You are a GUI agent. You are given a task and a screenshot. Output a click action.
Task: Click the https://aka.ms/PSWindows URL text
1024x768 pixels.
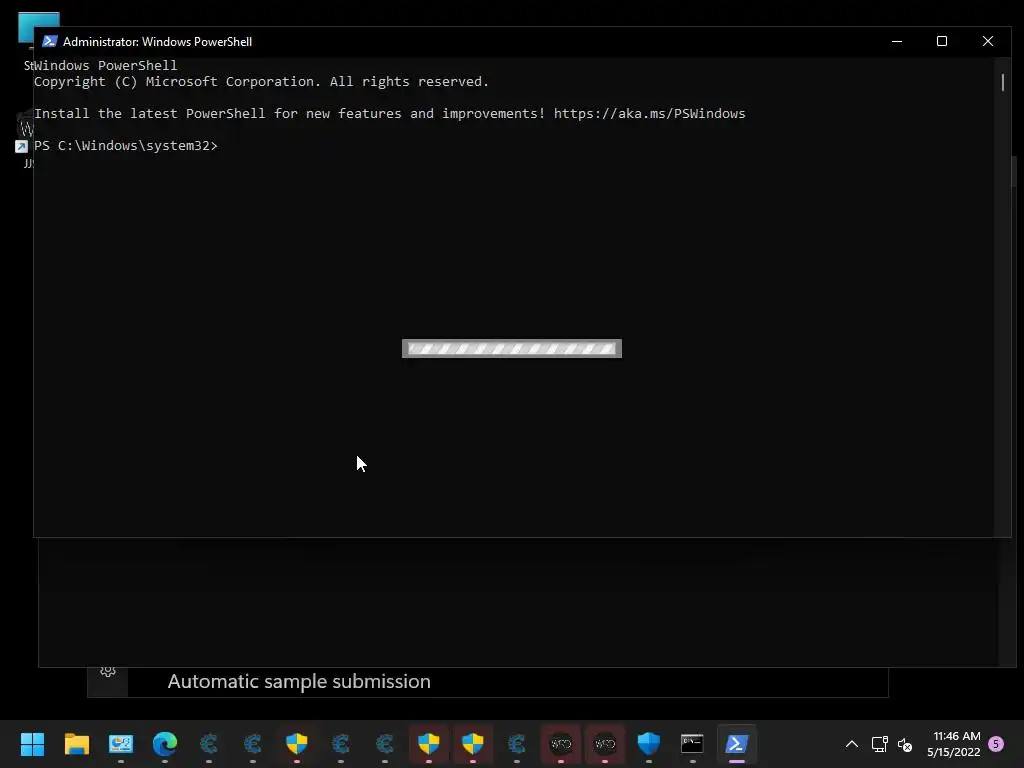tap(649, 114)
